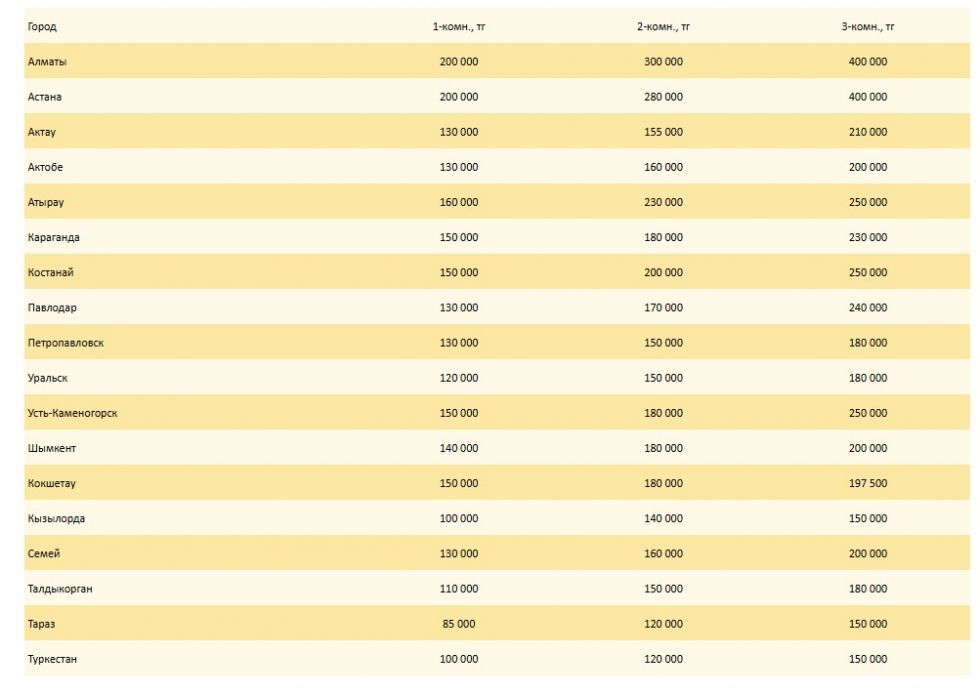Select the Астана city cell
Image resolution: width=980 pixels, height=694 pixels.
(45, 97)
